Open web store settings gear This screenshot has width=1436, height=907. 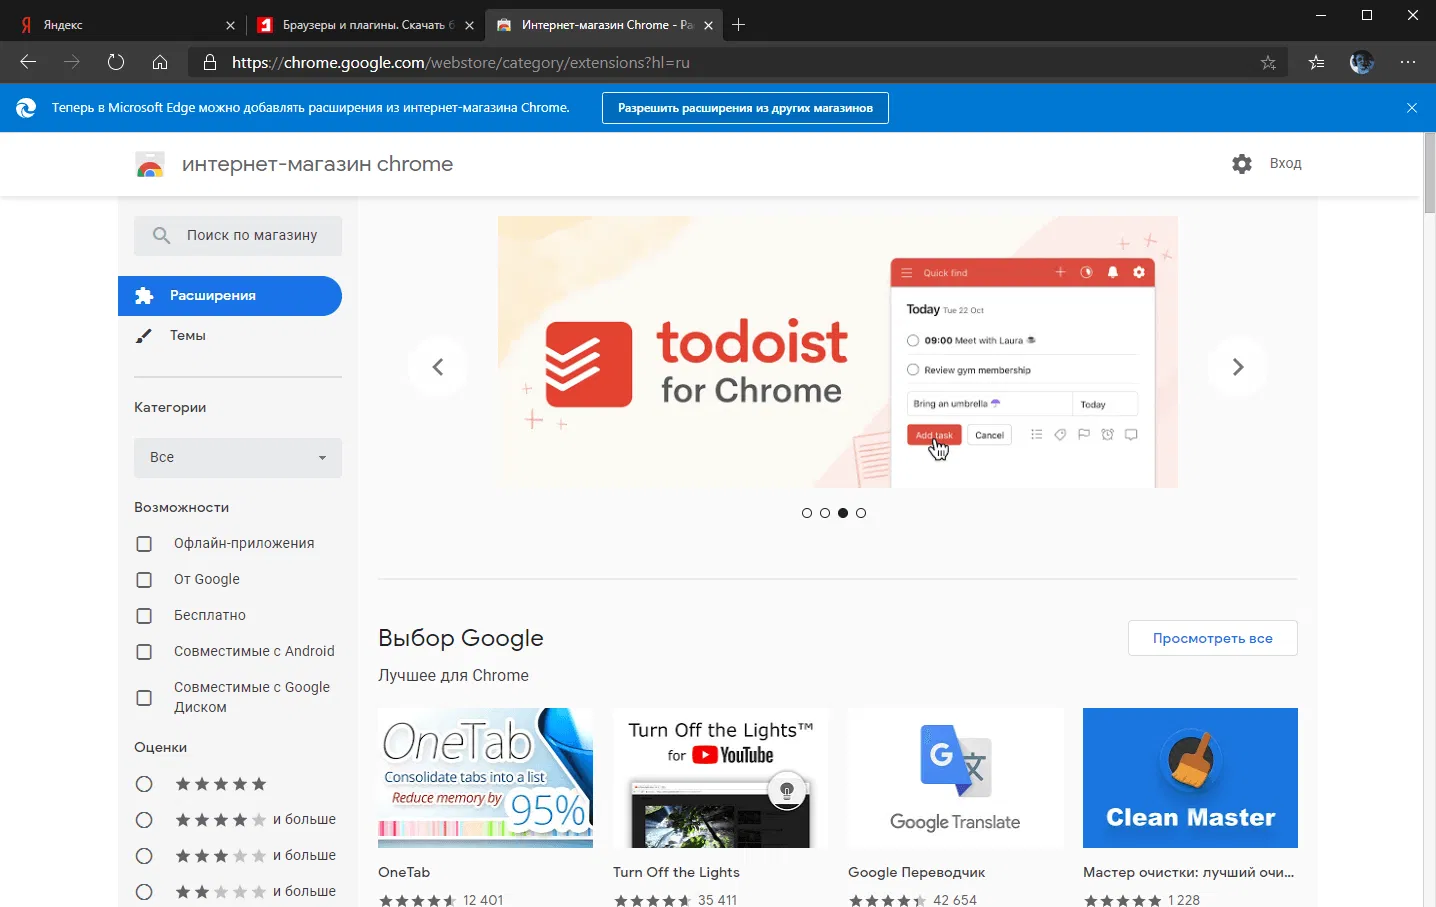[x=1242, y=164]
